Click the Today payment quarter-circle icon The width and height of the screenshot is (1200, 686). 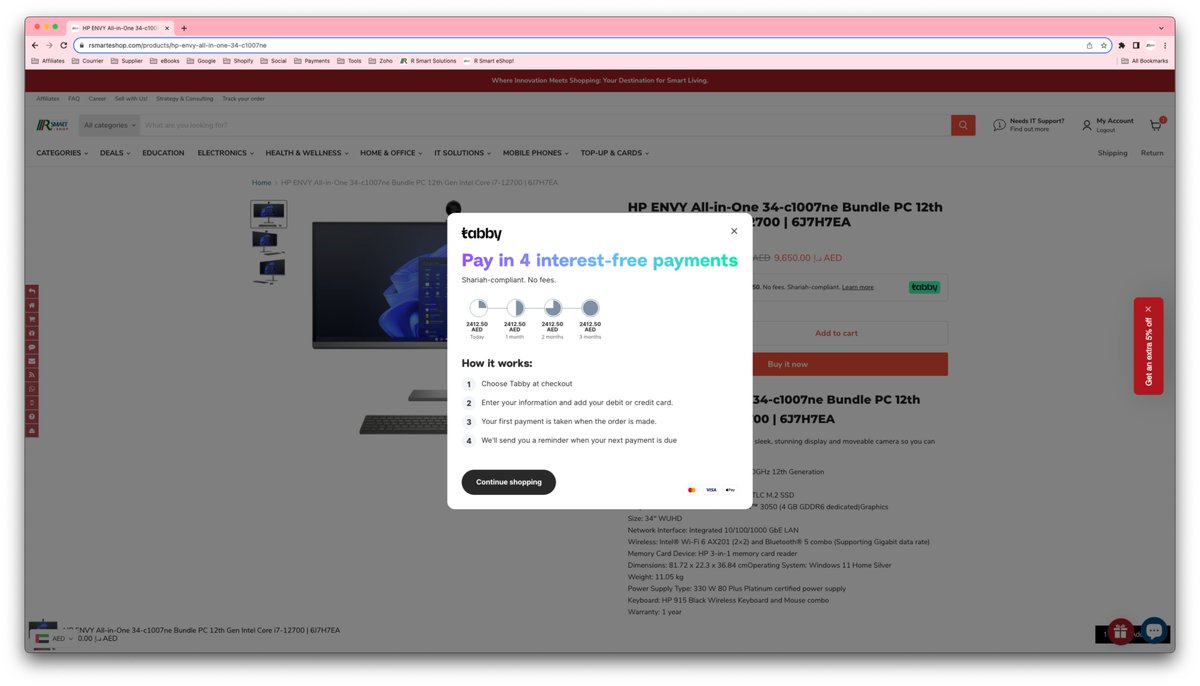[478, 308]
